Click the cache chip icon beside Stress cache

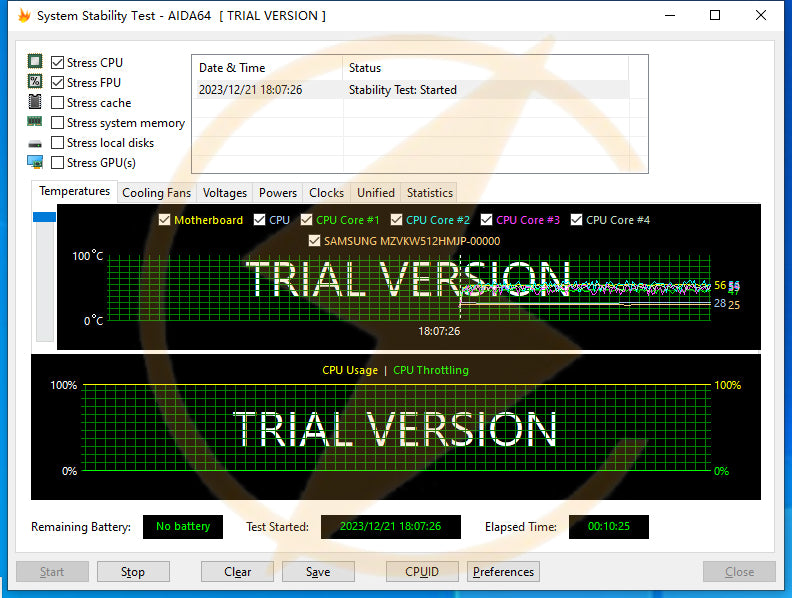35,102
